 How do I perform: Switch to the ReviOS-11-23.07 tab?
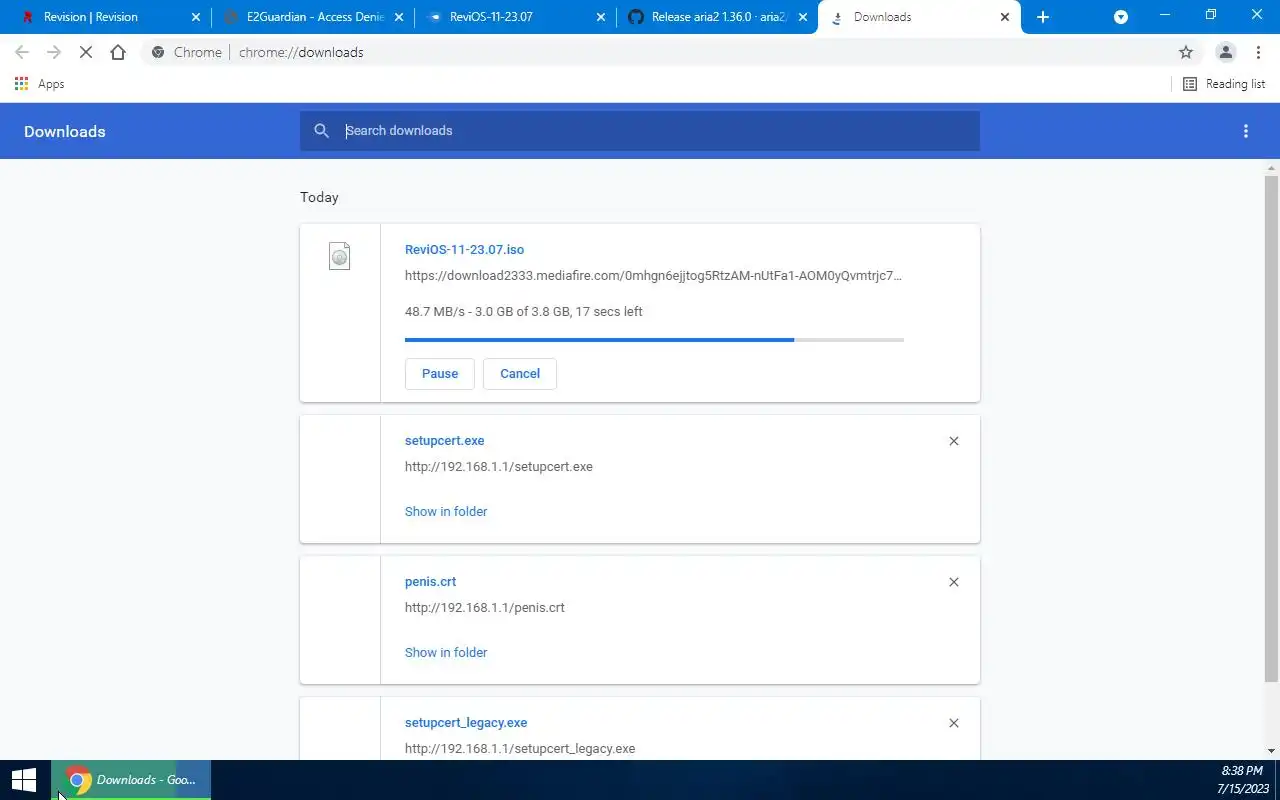[x=515, y=17]
